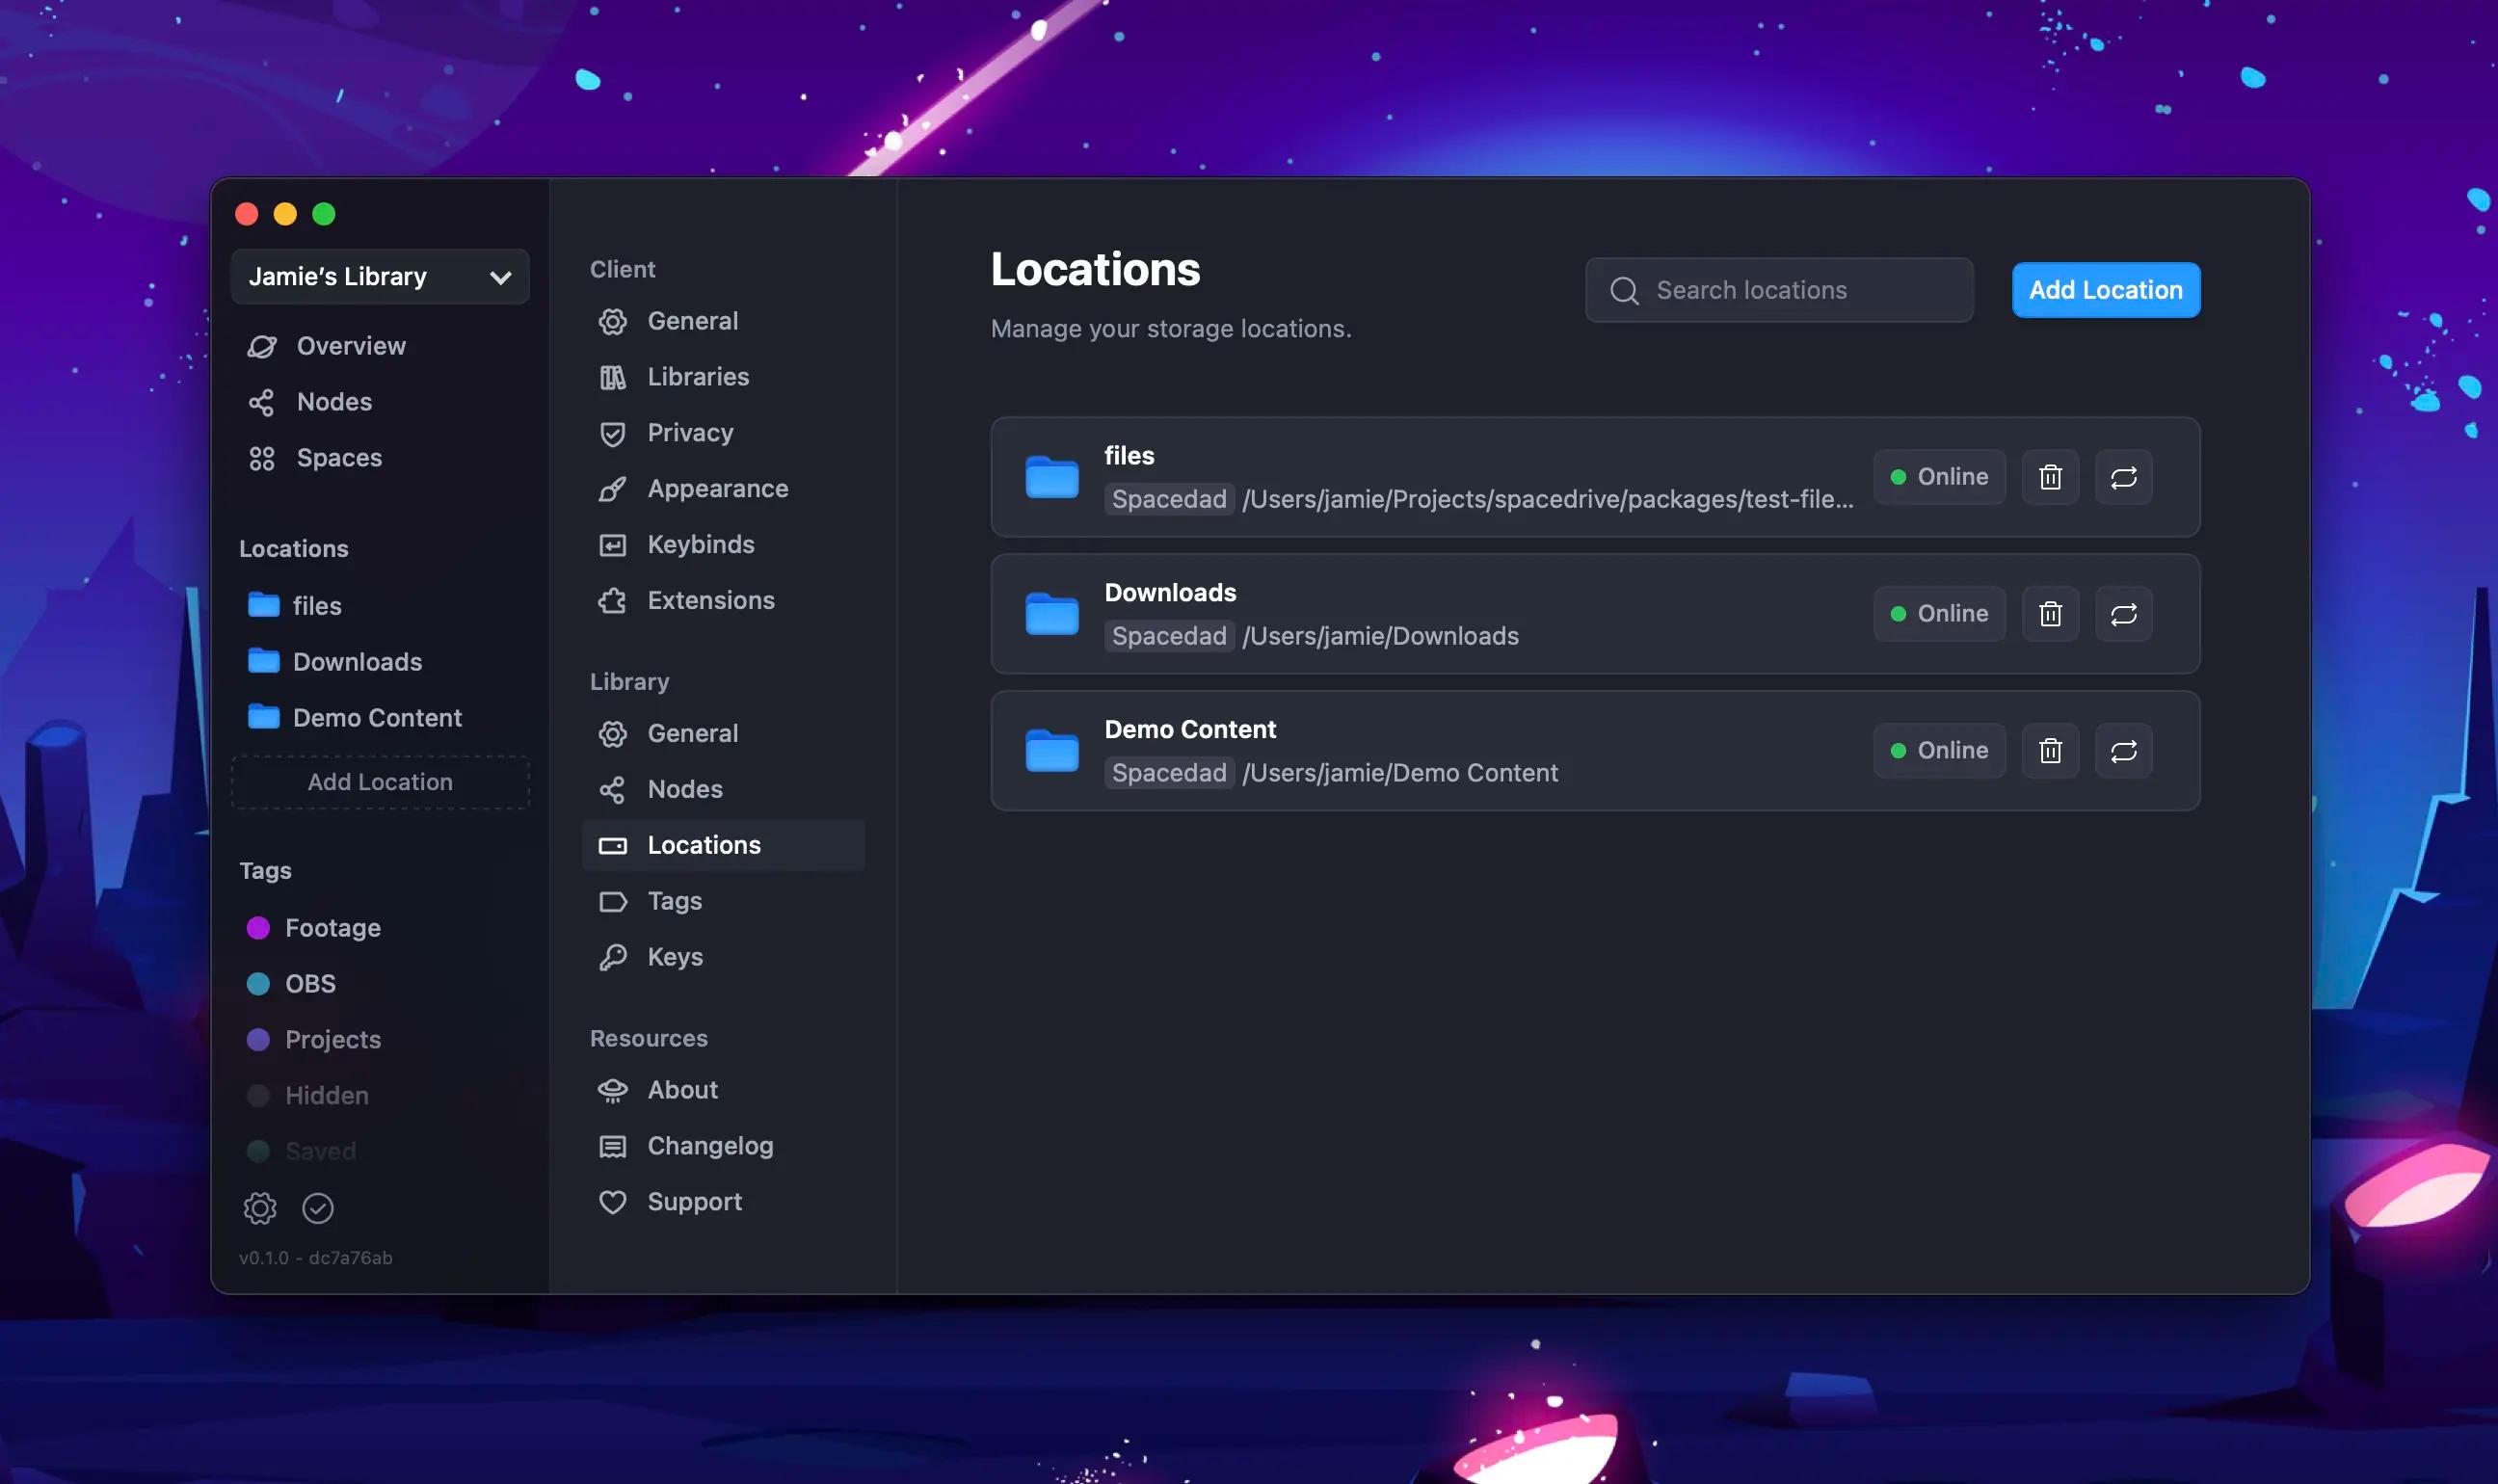Screen dimensions: 2498x1484
Task: Click the rescan icon for files location
Action: pos(2122,477)
